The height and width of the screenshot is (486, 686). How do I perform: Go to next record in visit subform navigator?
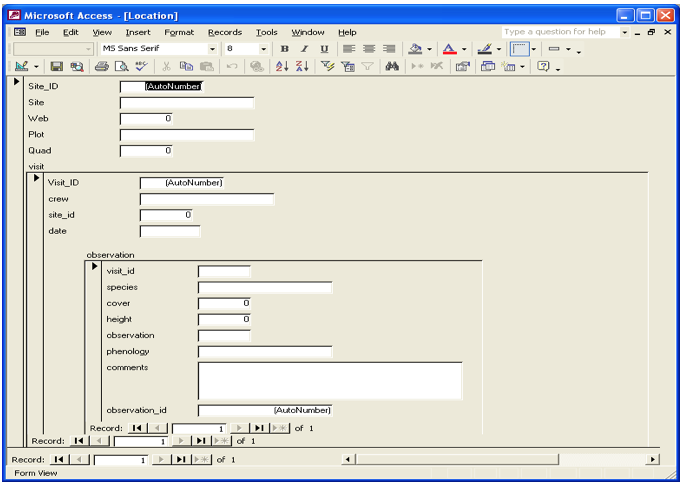[181, 441]
